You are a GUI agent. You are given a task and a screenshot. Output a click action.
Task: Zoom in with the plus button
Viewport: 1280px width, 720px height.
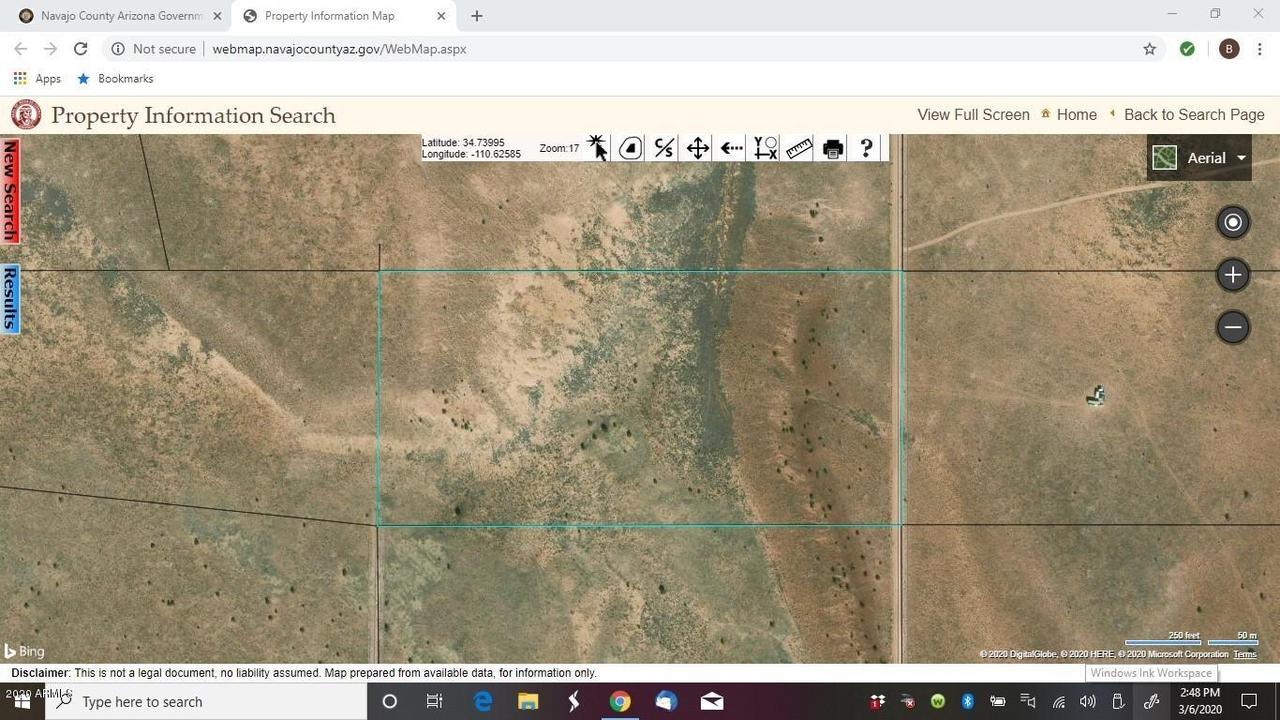[1232, 274]
